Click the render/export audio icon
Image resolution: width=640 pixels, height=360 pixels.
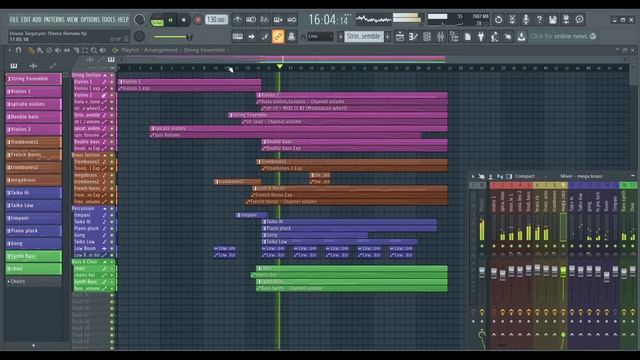click(566, 20)
